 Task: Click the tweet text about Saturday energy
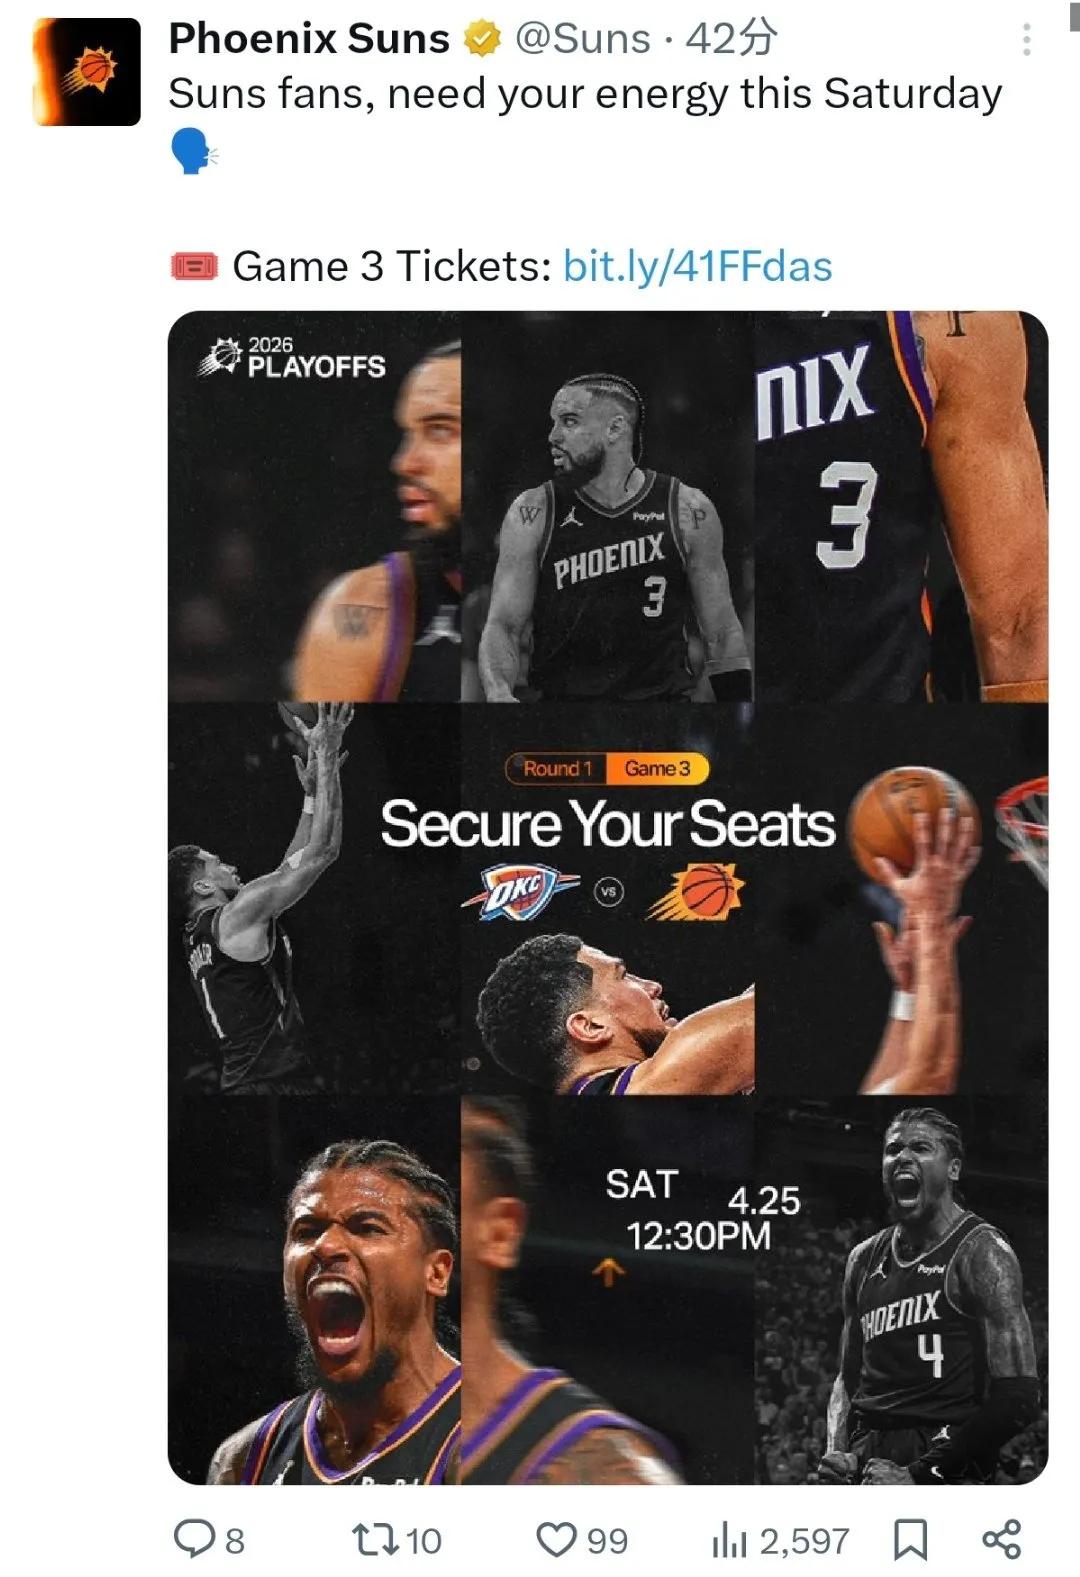pos(585,95)
